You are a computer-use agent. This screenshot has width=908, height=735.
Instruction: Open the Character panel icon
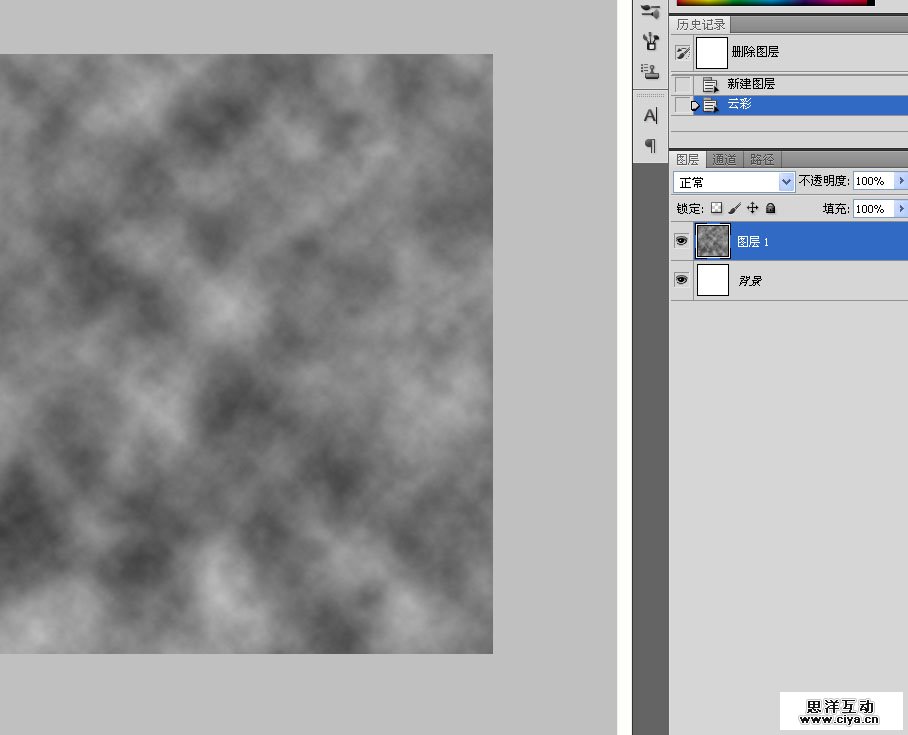(x=650, y=115)
